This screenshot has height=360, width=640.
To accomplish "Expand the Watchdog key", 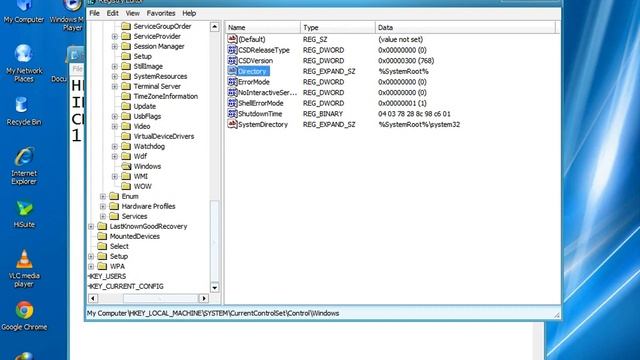I will click(x=115, y=147).
